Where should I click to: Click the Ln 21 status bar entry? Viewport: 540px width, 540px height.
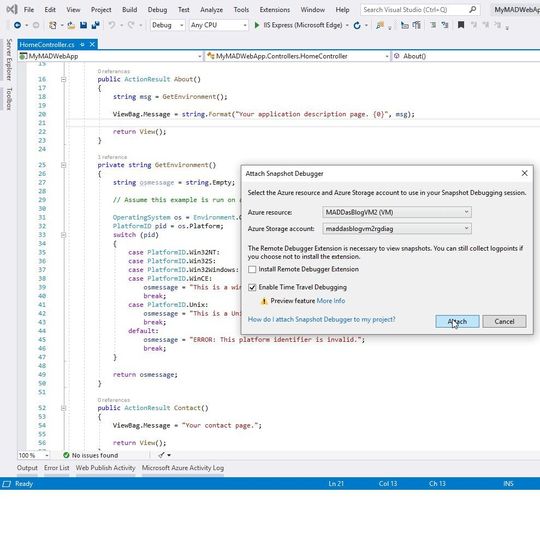pyautogui.click(x=336, y=484)
